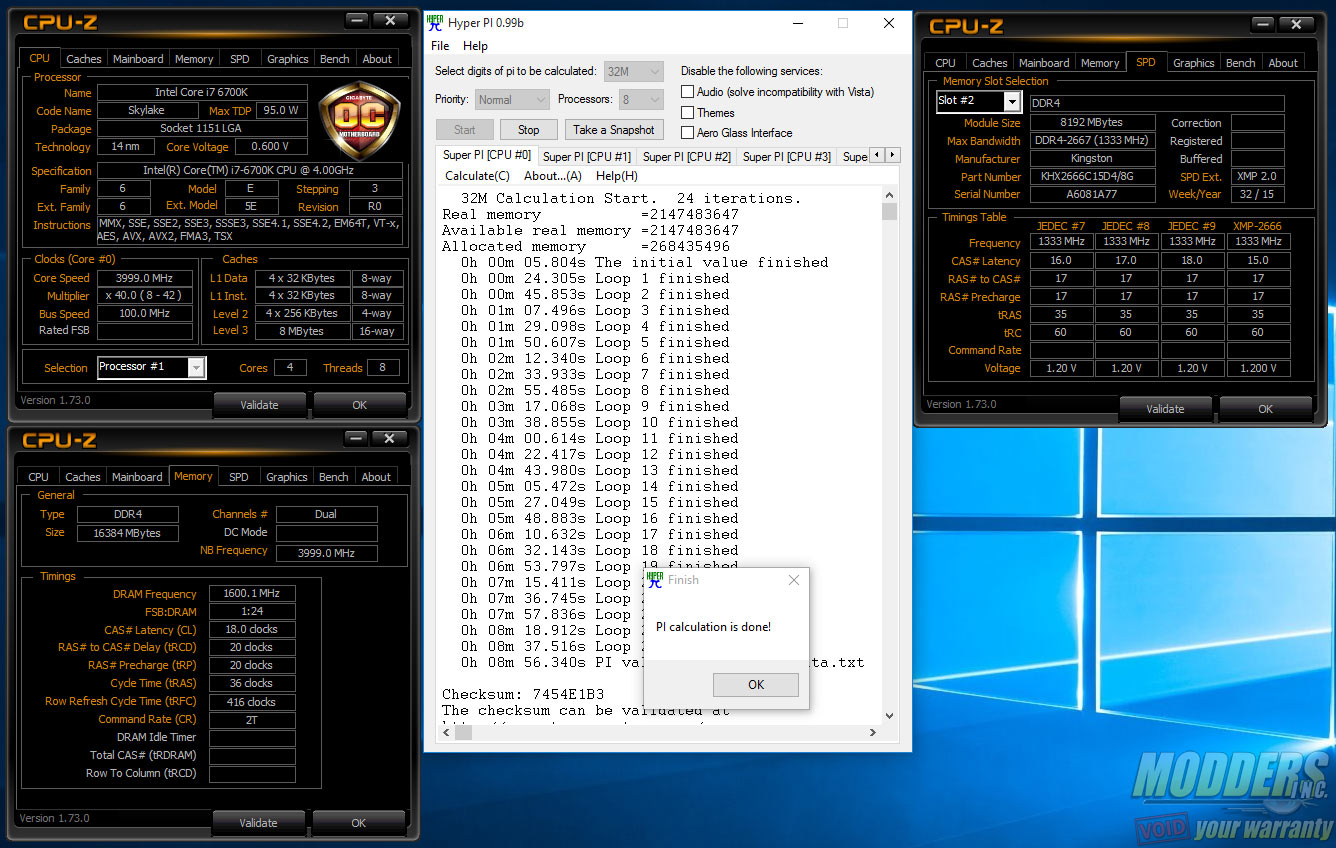Open SPD tab in CPU-Z Memory window
The image size is (1336, 848).
click(x=238, y=477)
